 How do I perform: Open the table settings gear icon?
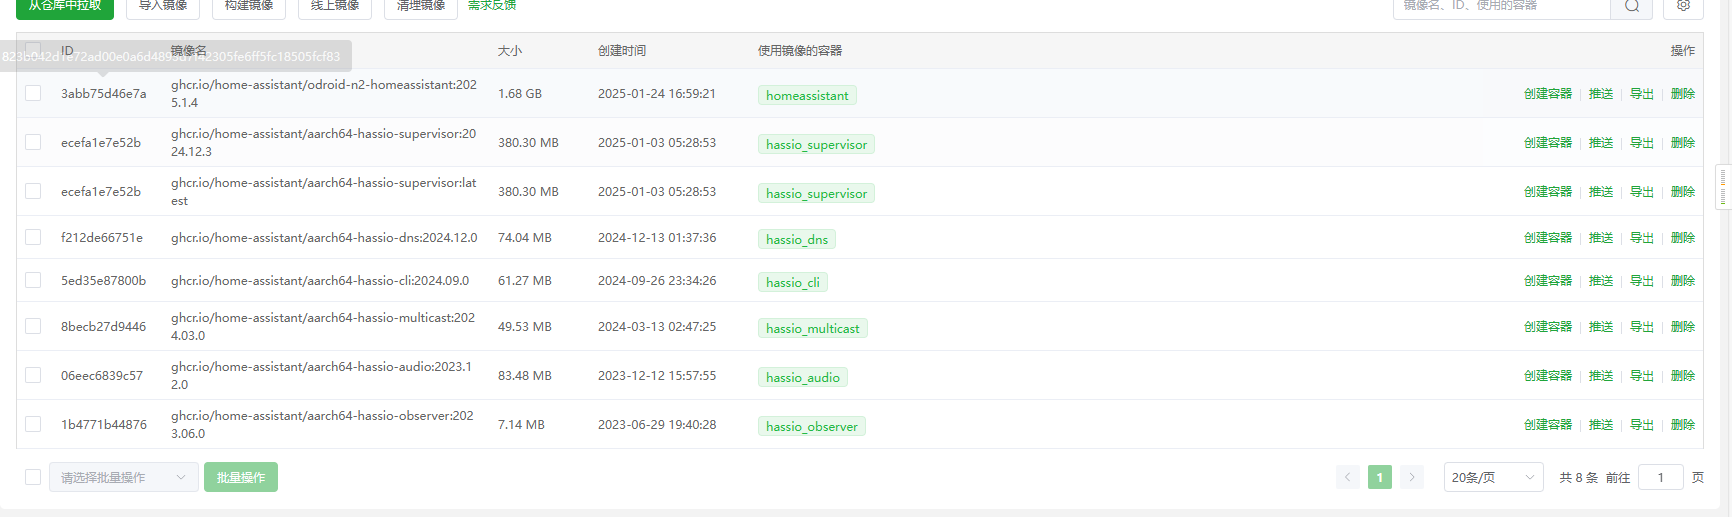pos(1683,6)
